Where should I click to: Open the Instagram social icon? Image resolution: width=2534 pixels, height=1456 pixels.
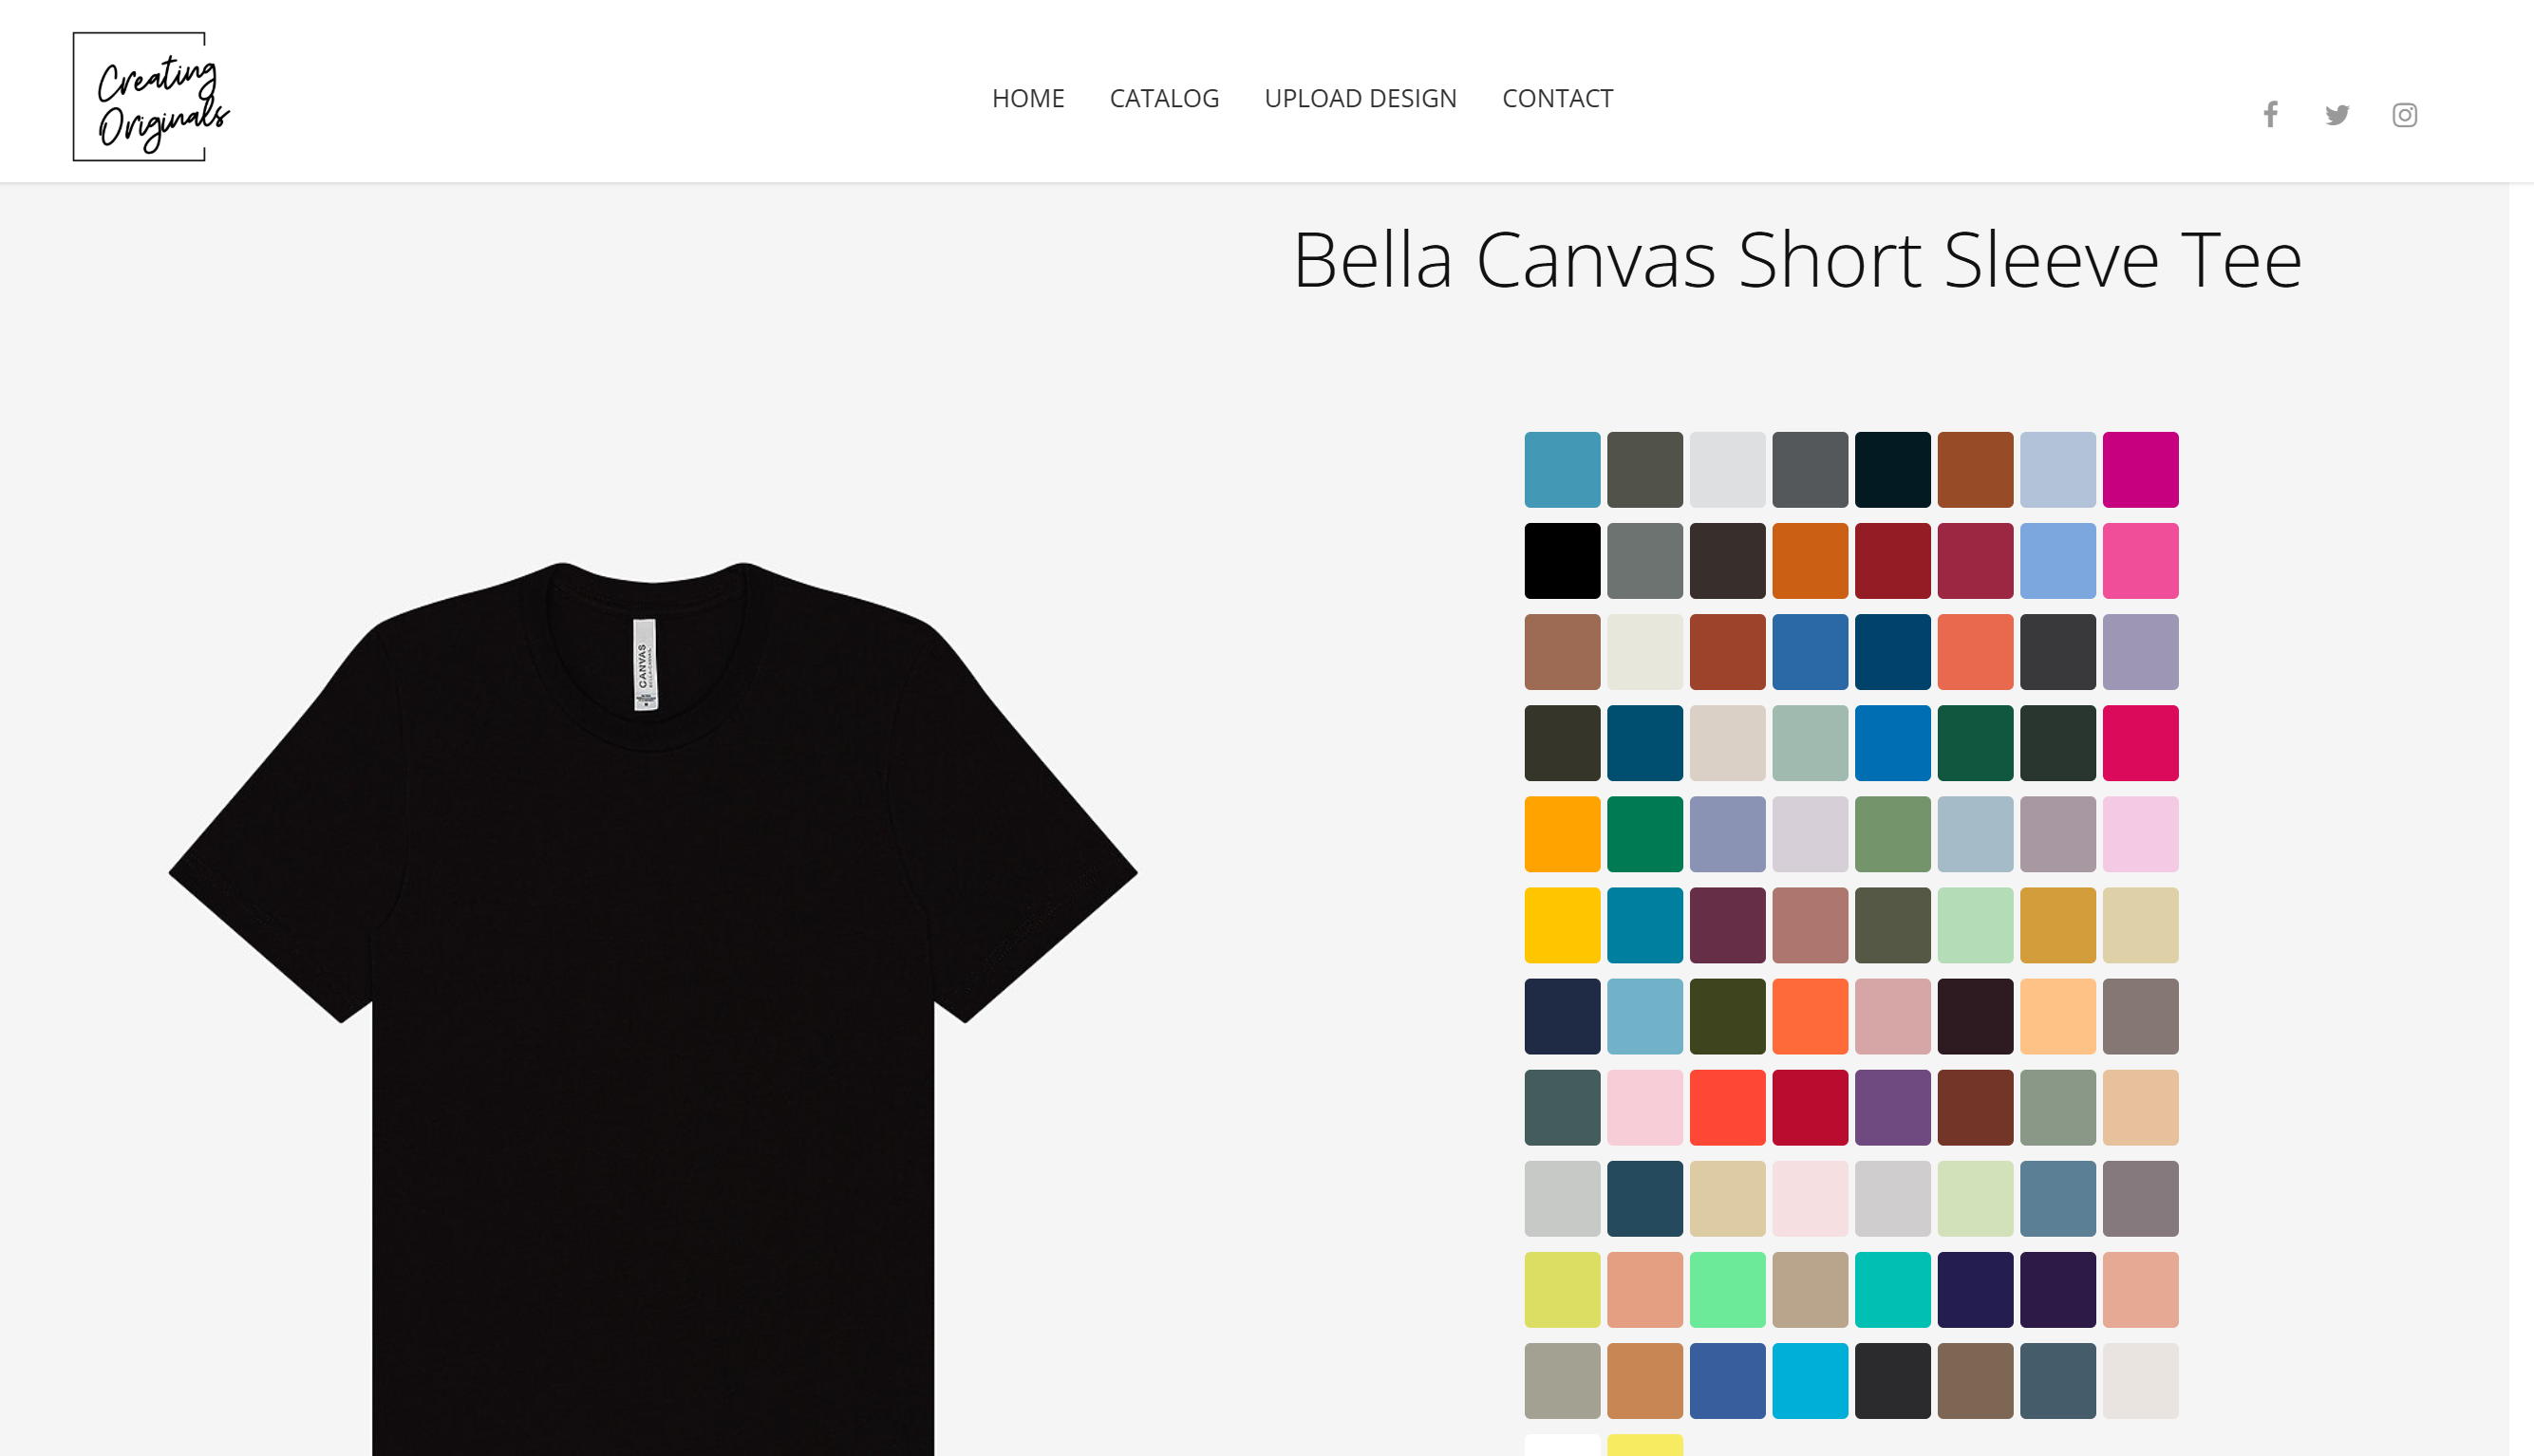(x=2404, y=115)
